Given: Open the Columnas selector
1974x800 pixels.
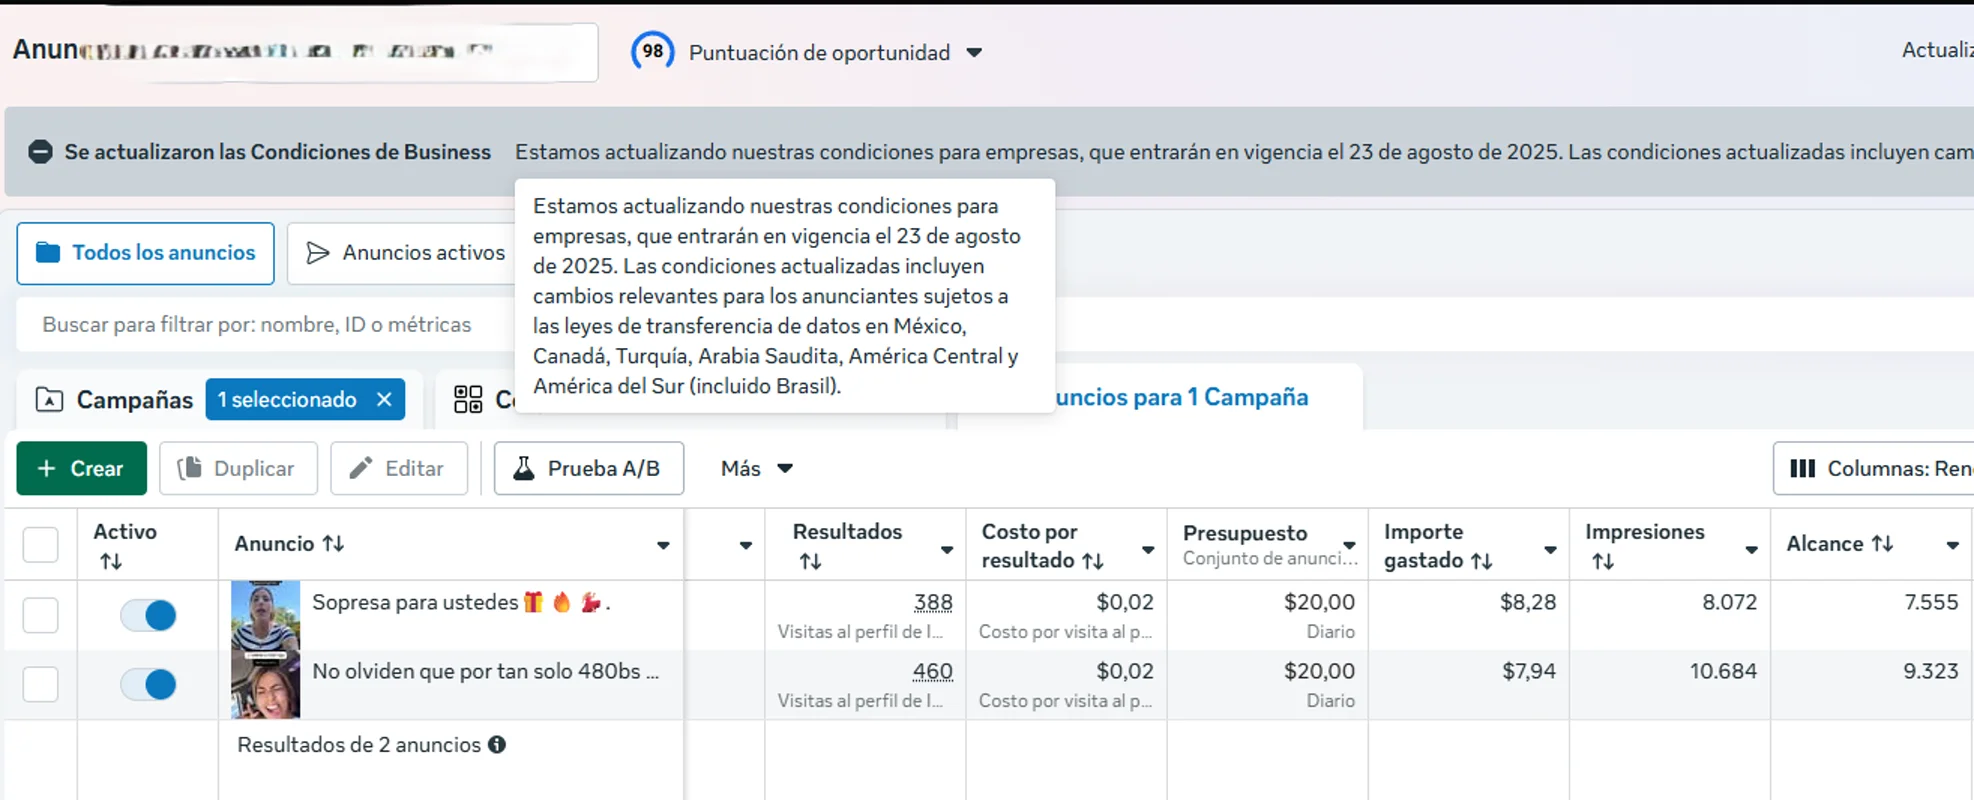Looking at the screenshot, I should tap(1874, 468).
